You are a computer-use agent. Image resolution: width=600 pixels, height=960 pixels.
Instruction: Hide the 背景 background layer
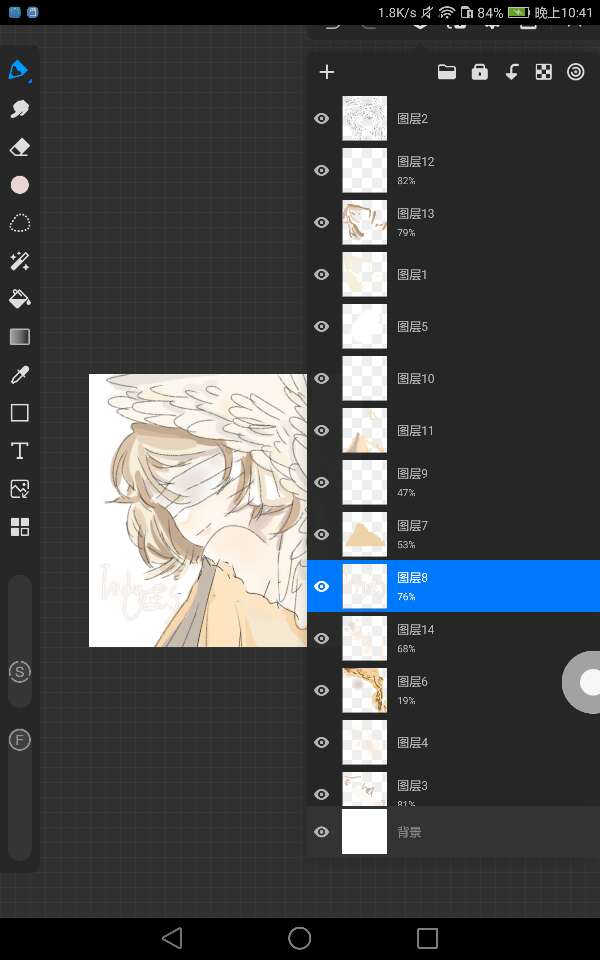click(321, 832)
